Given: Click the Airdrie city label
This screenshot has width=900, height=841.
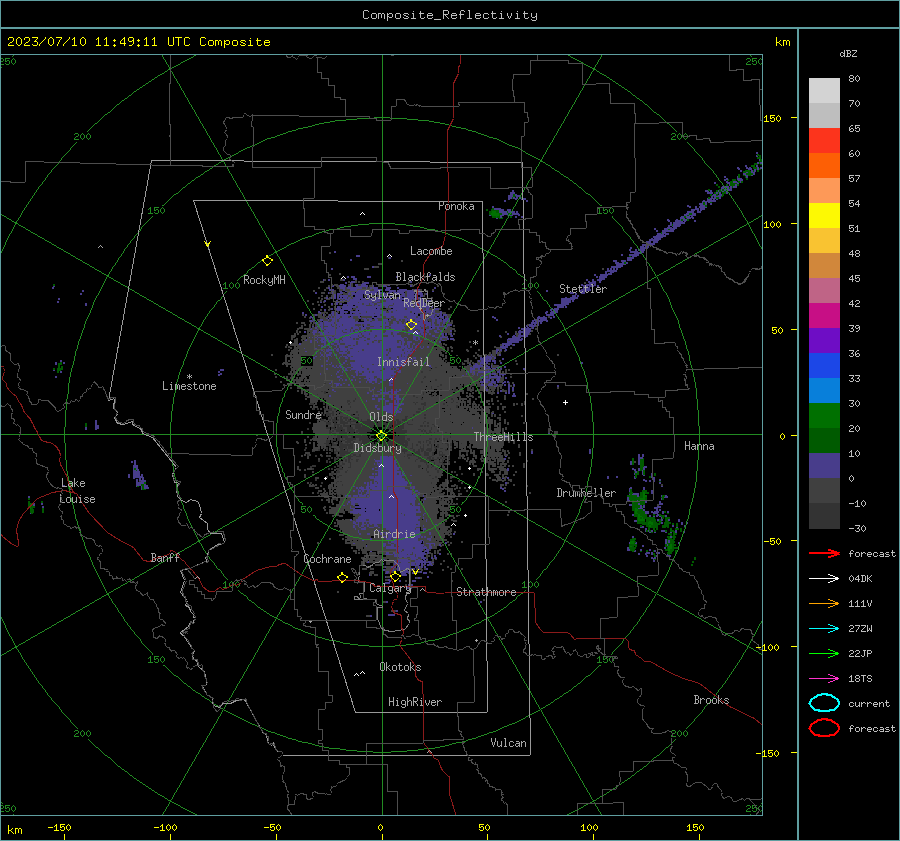Looking at the screenshot, I should tap(394, 534).
